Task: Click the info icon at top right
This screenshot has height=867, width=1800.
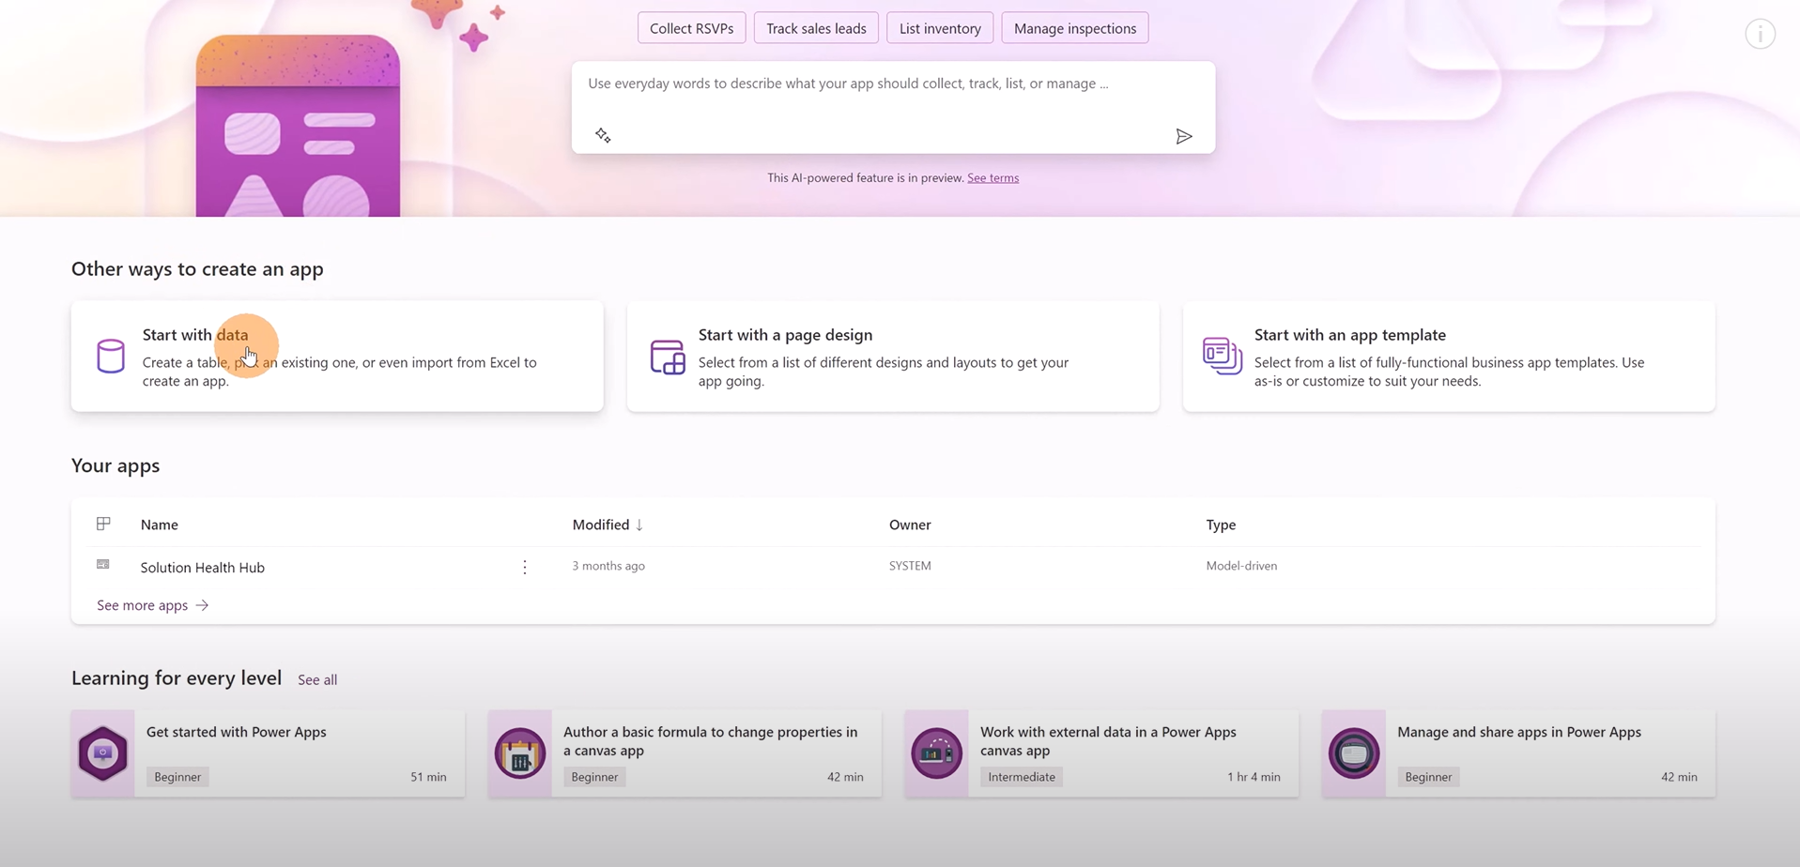Action: pyautogui.click(x=1759, y=34)
